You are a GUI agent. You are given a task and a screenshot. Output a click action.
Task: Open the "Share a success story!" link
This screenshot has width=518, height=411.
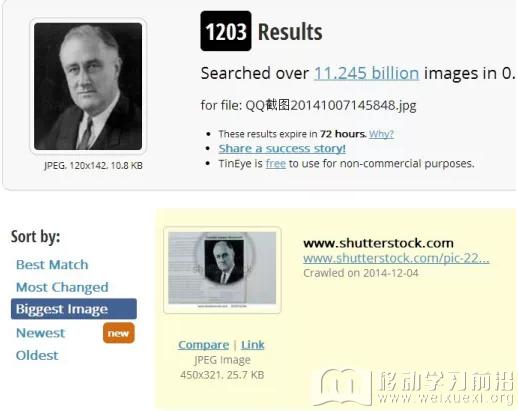(x=282, y=149)
